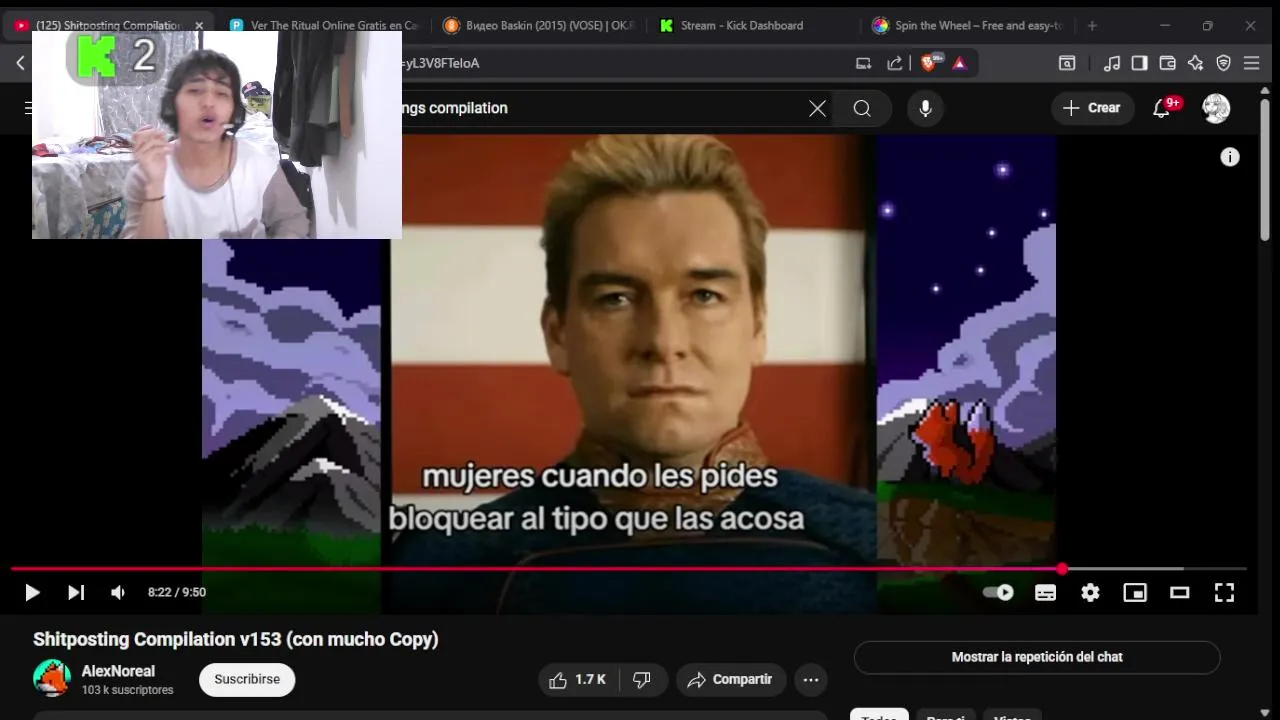Click the 103 k suscriptores text
Image resolution: width=1280 pixels, height=720 pixels.
[127, 690]
